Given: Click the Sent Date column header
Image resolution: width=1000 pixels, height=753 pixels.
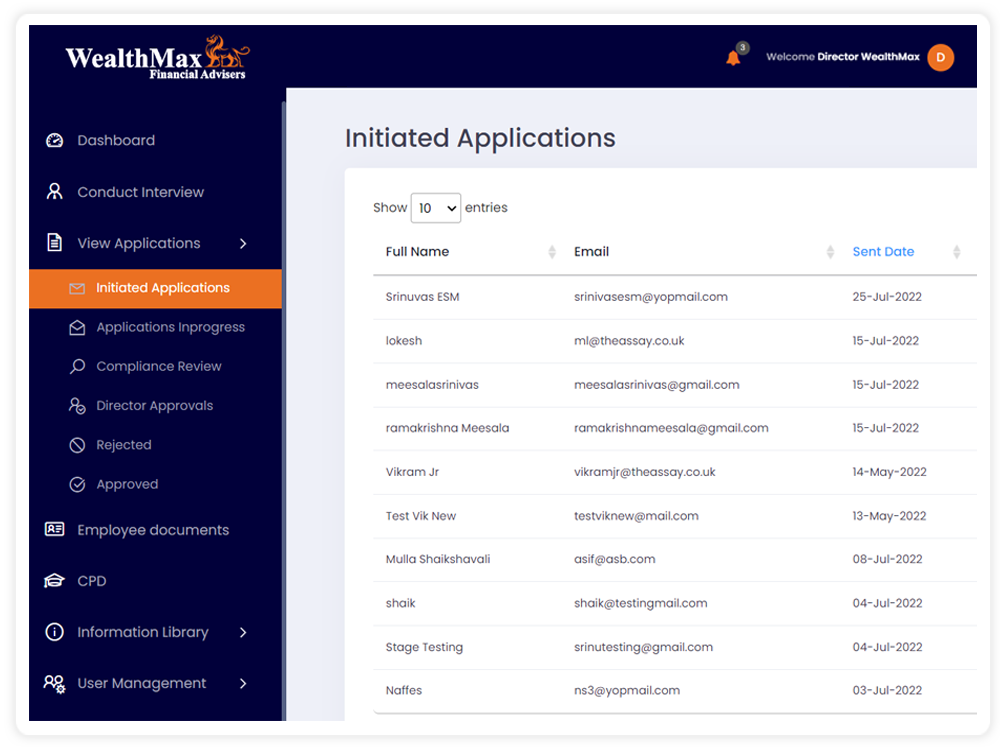Looking at the screenshot, I should [883, 252].
